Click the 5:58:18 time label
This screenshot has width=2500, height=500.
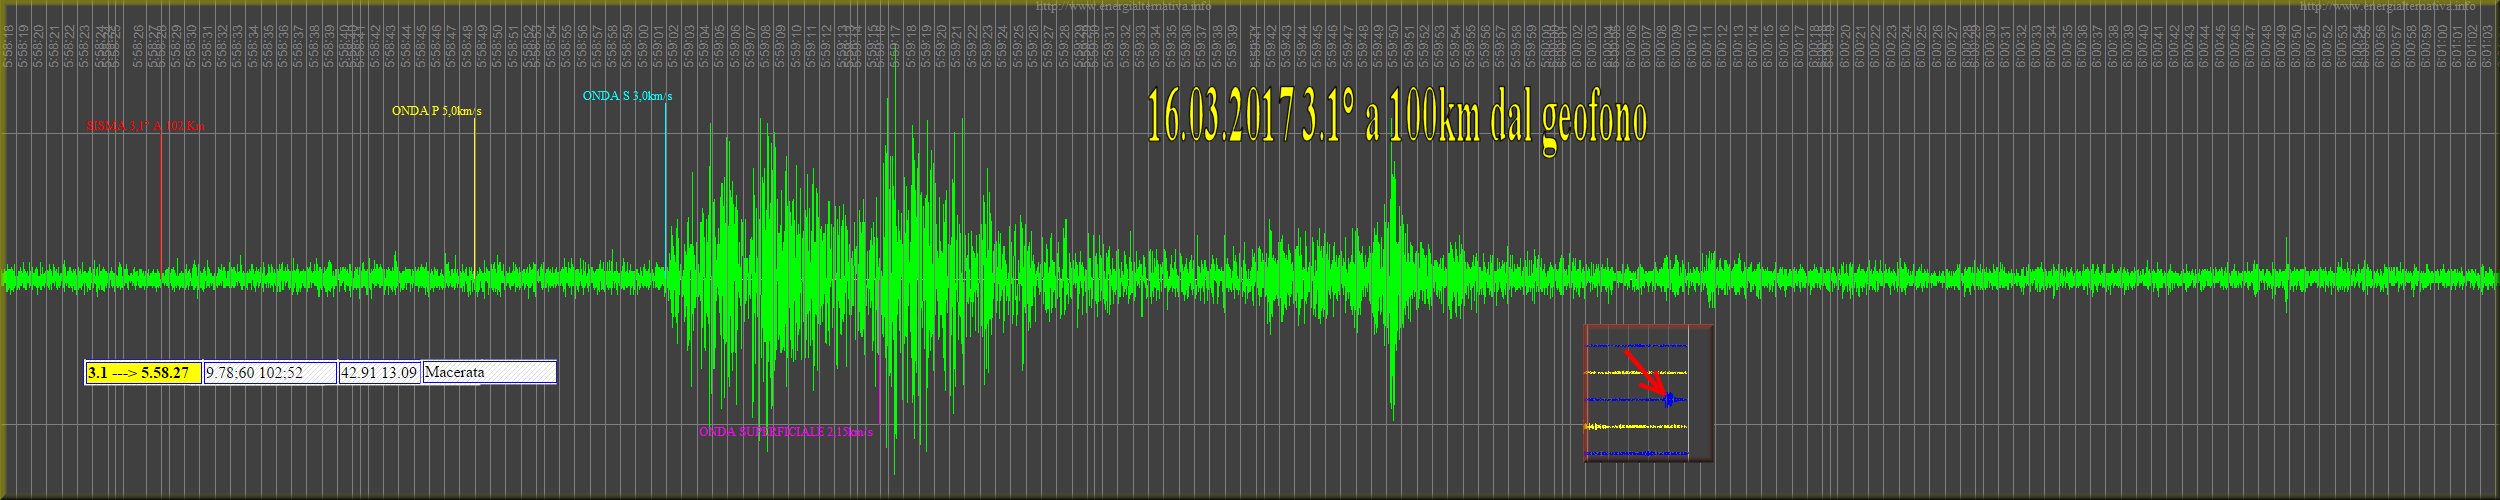point(8,47)
